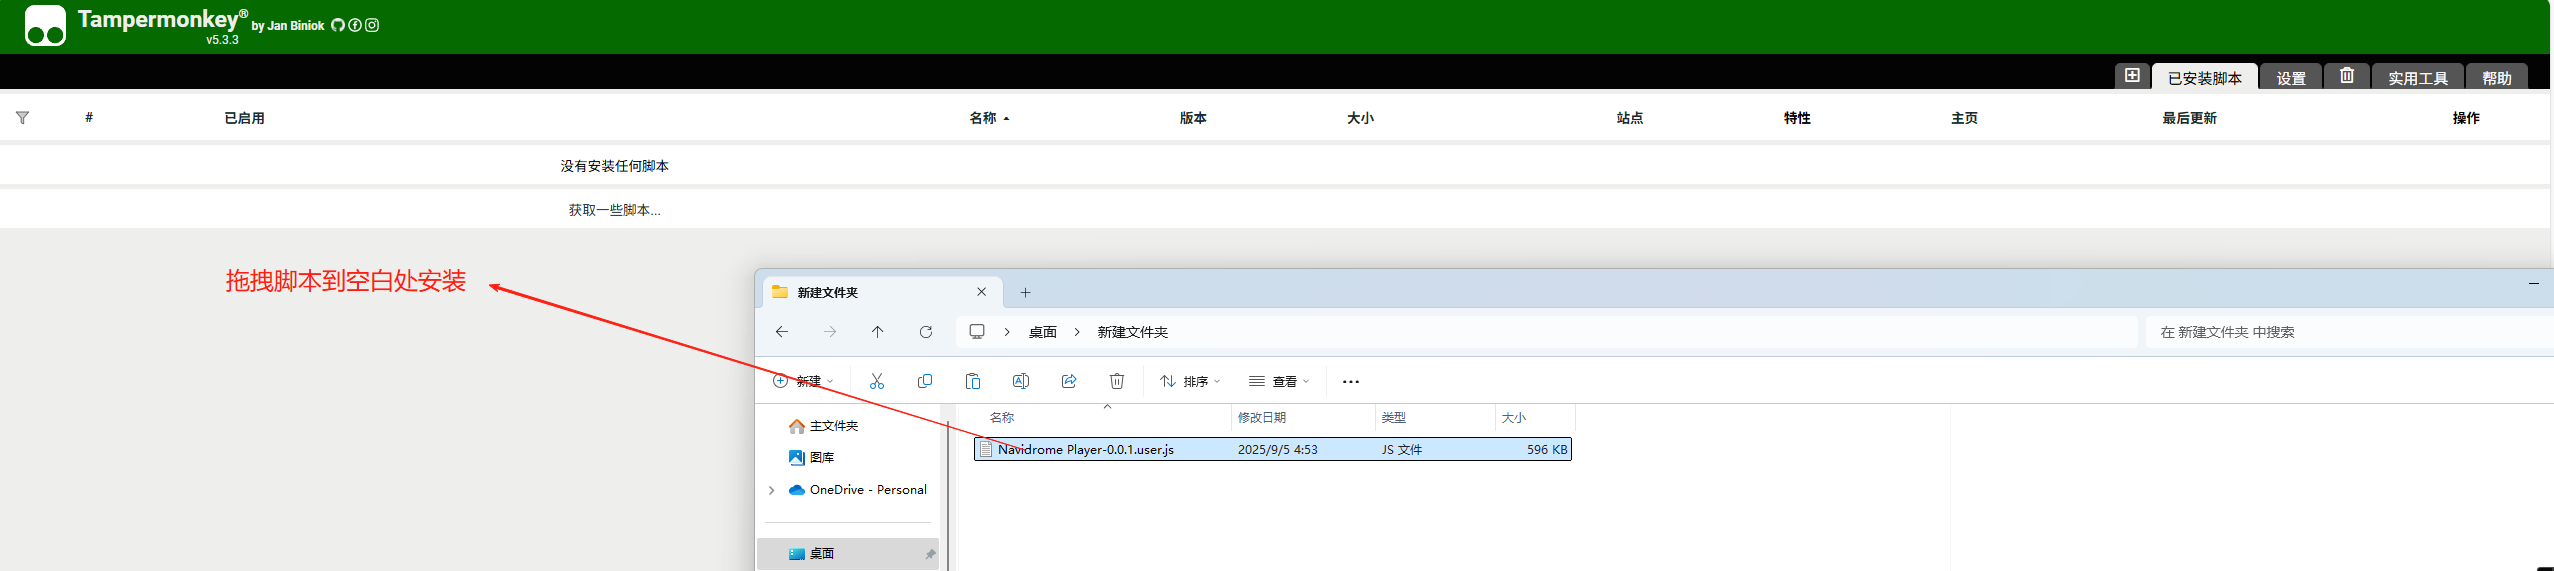Open the 新建 dropdown in Explorer toolbar

(803, 381)
